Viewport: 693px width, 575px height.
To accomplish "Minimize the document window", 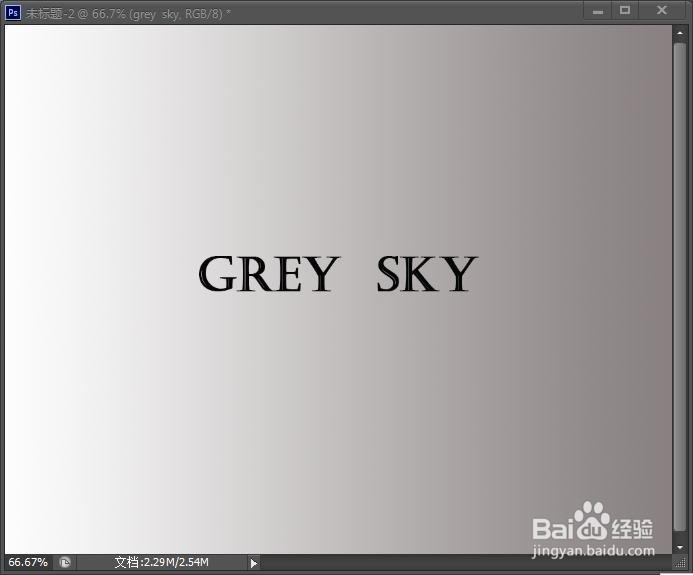I will point(598,11).
